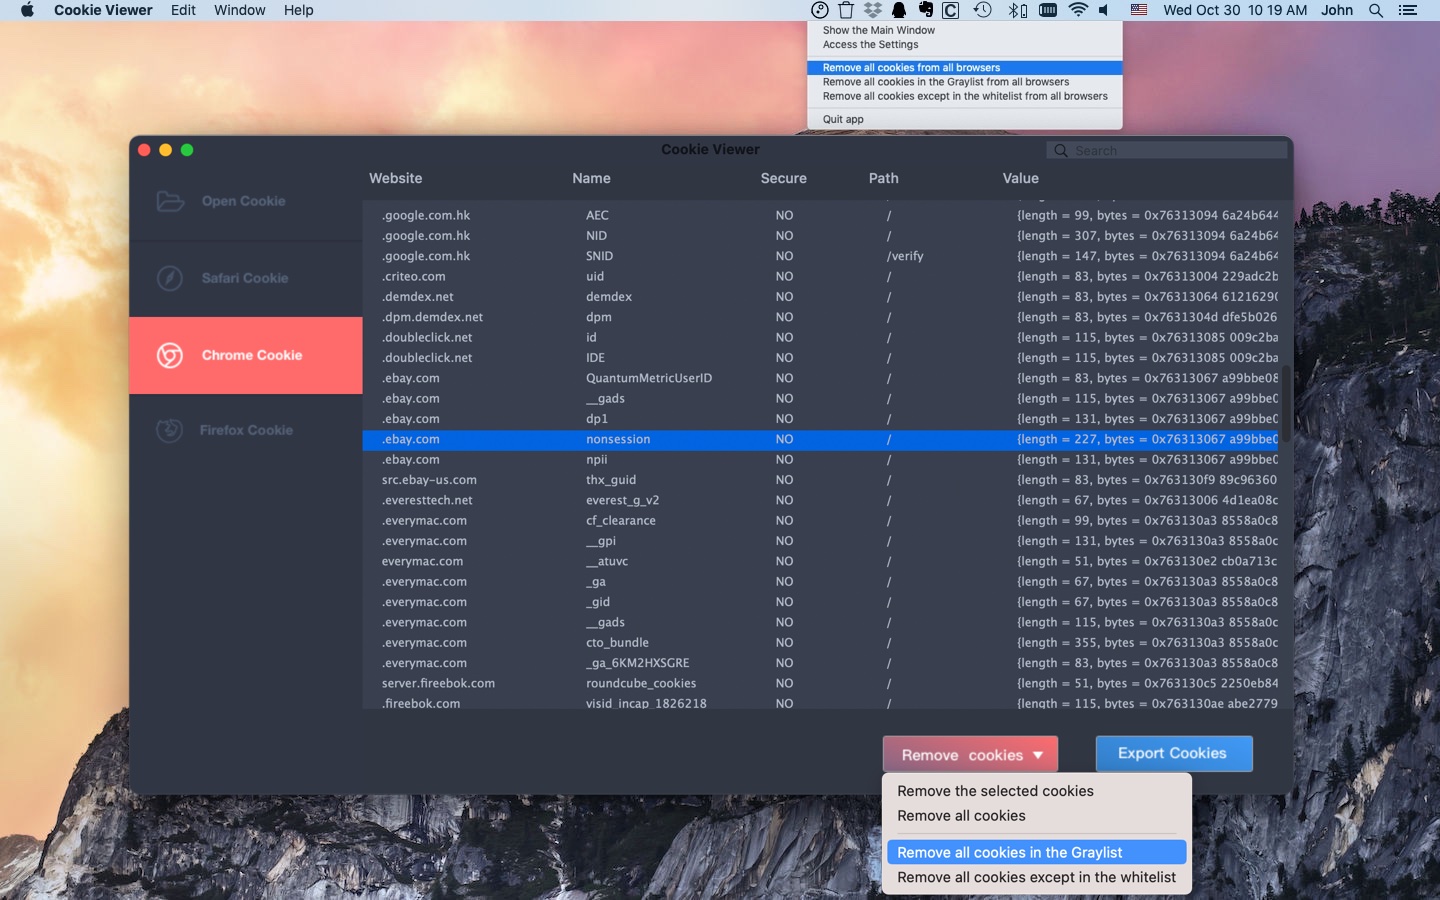
Task: Open the Dropbox menu bar icon
Action: tap(873, 10)
